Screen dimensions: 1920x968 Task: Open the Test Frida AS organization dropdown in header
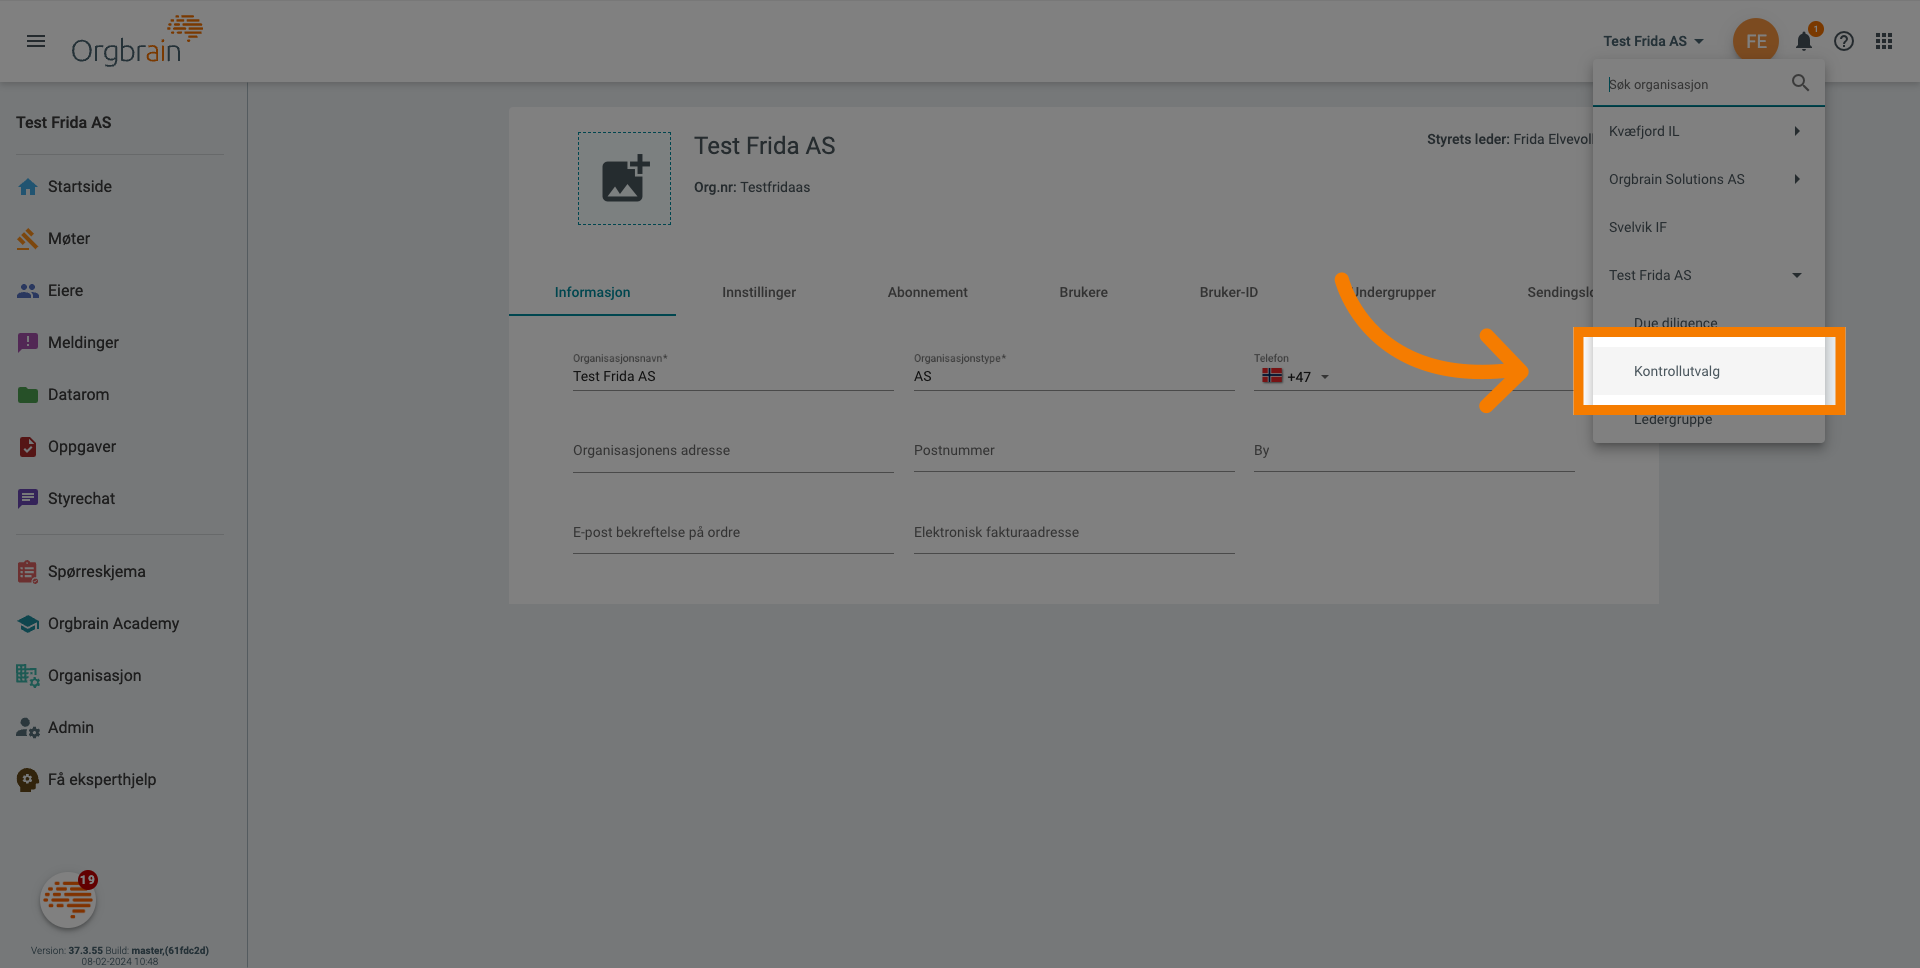pos(1653,41)
